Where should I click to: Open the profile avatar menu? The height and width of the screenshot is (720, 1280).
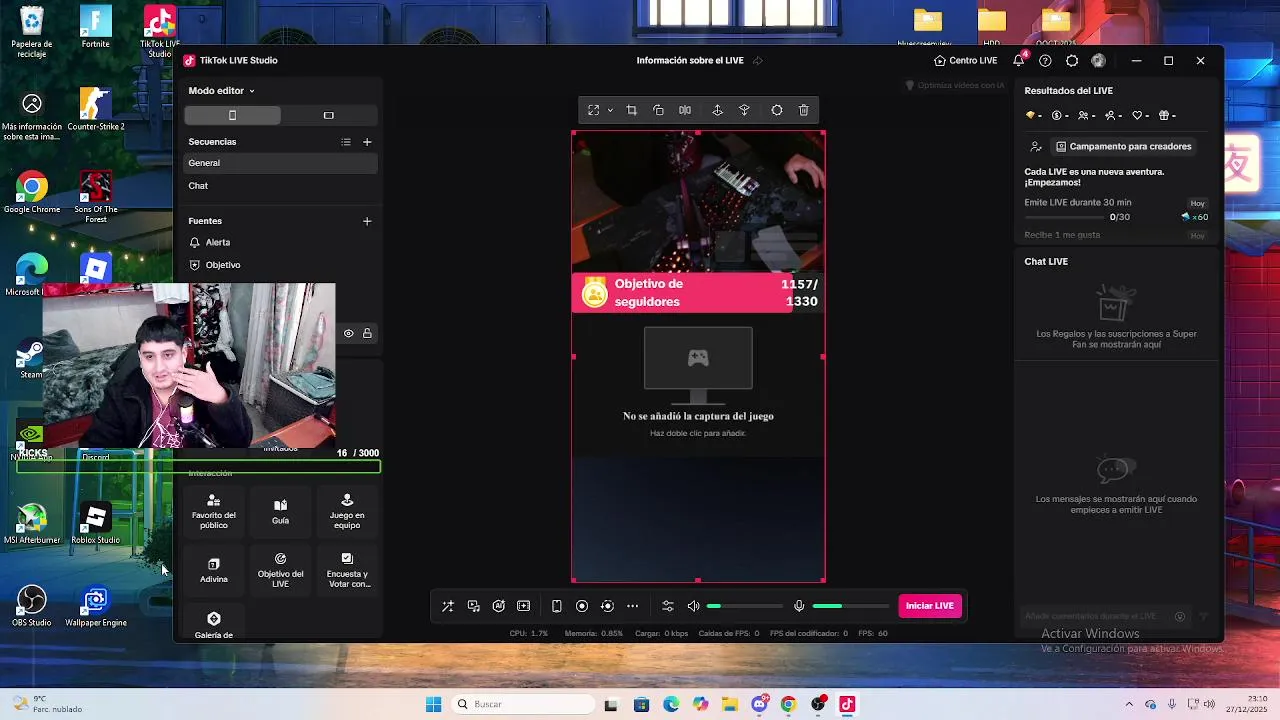[1098, 61]
